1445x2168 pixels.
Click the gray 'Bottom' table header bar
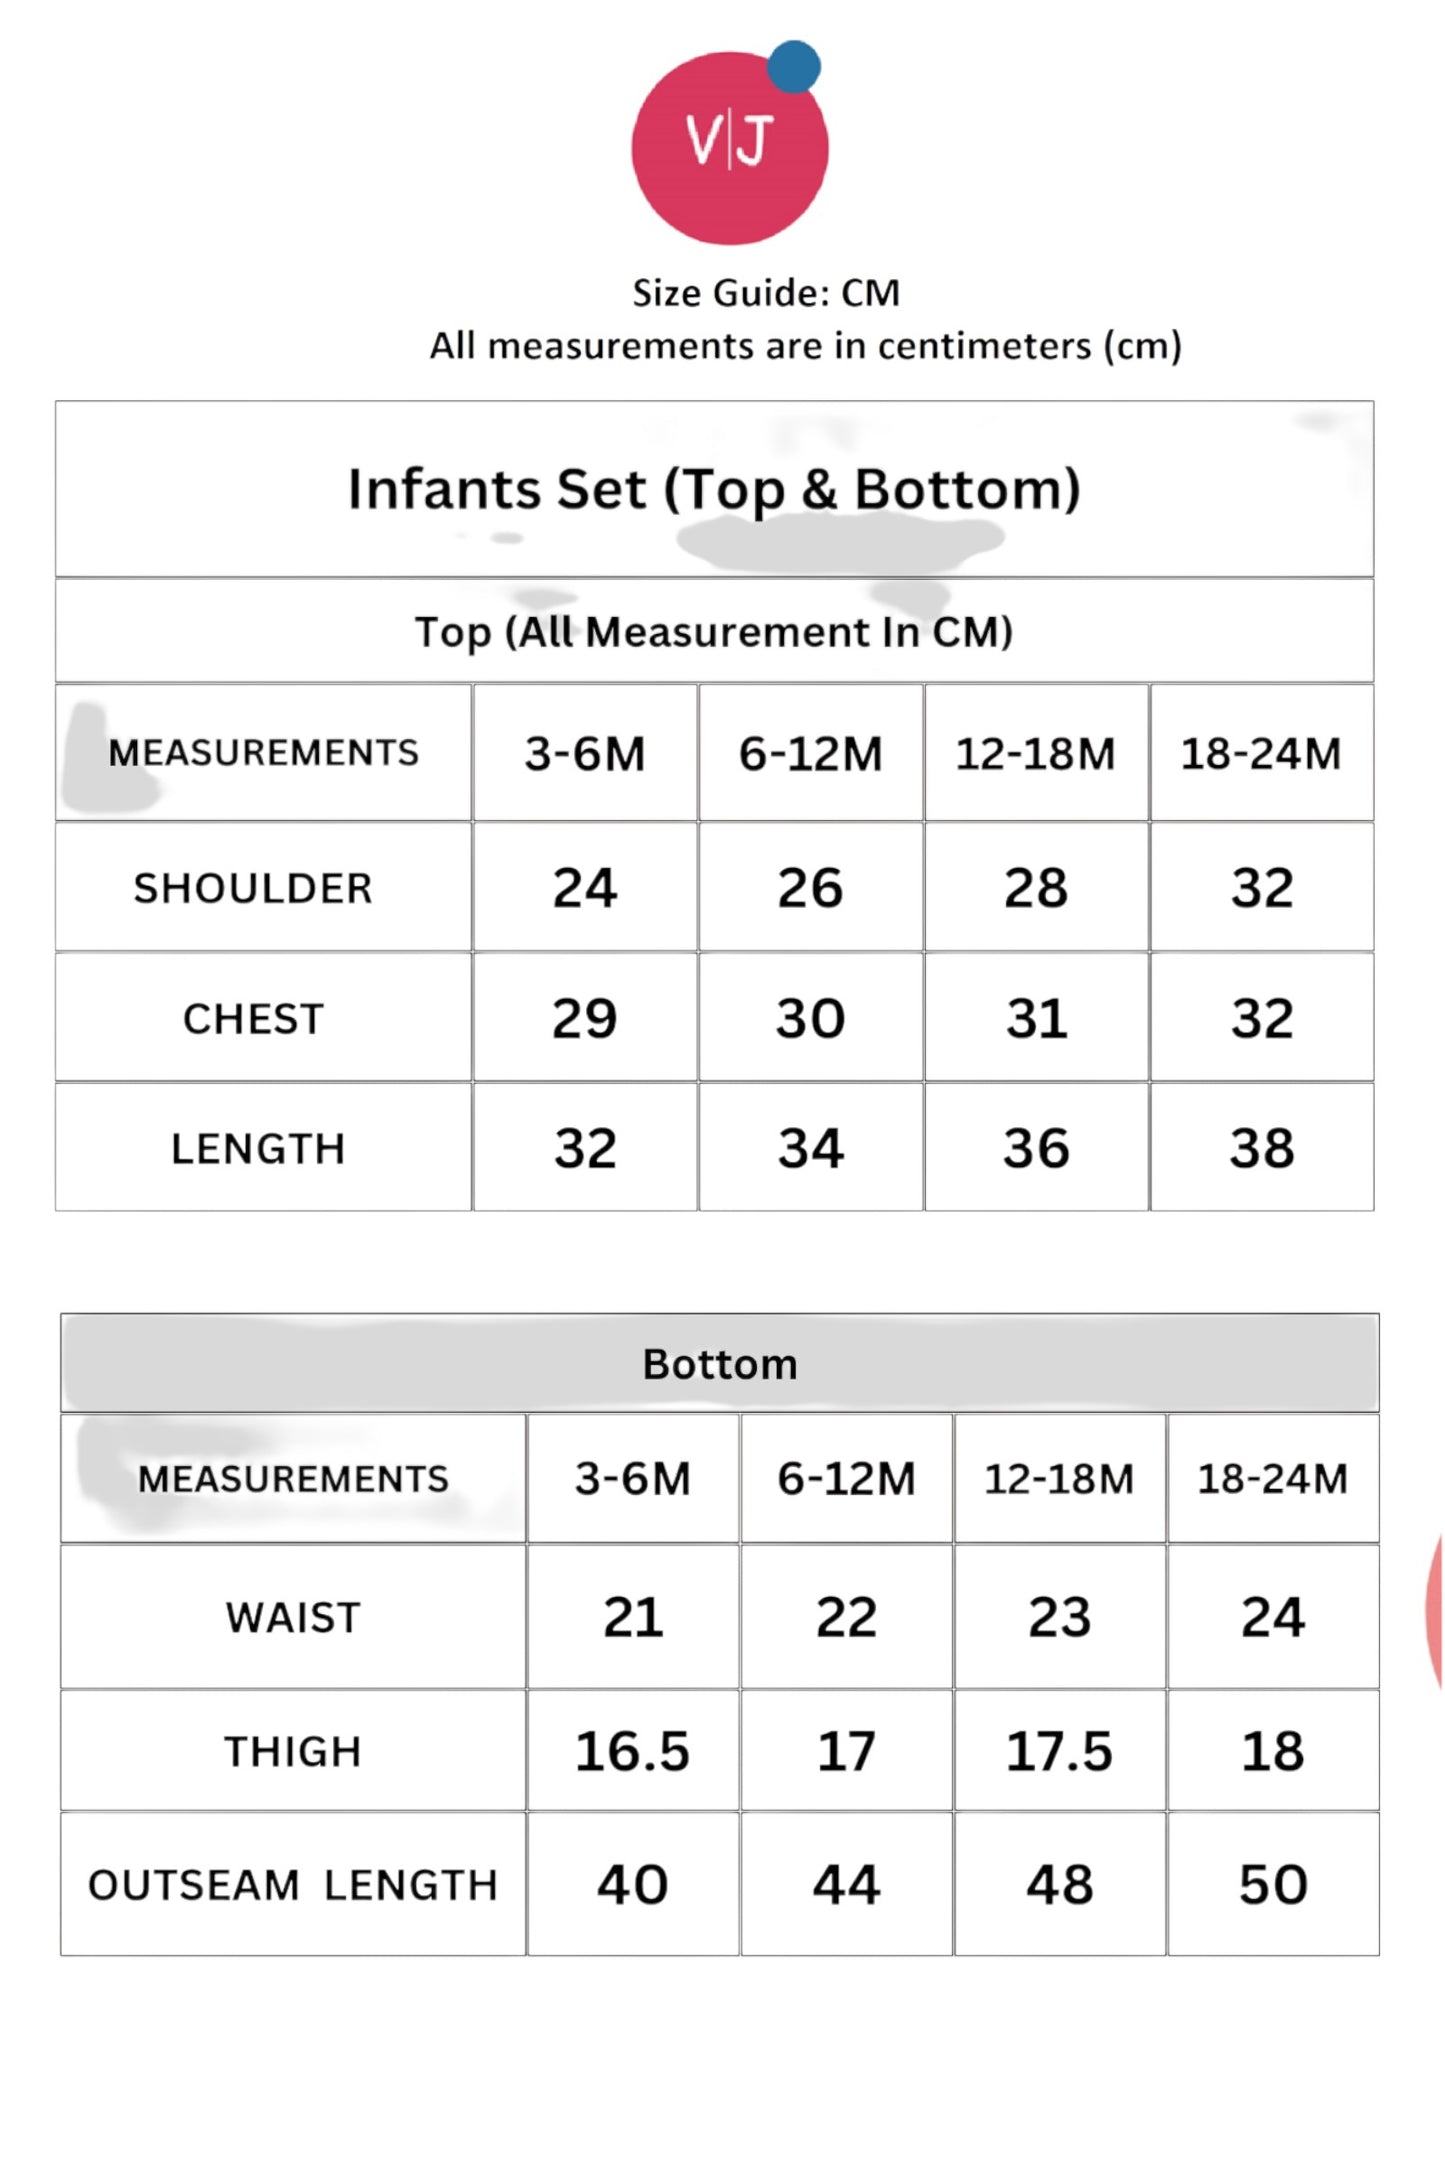720,1364
